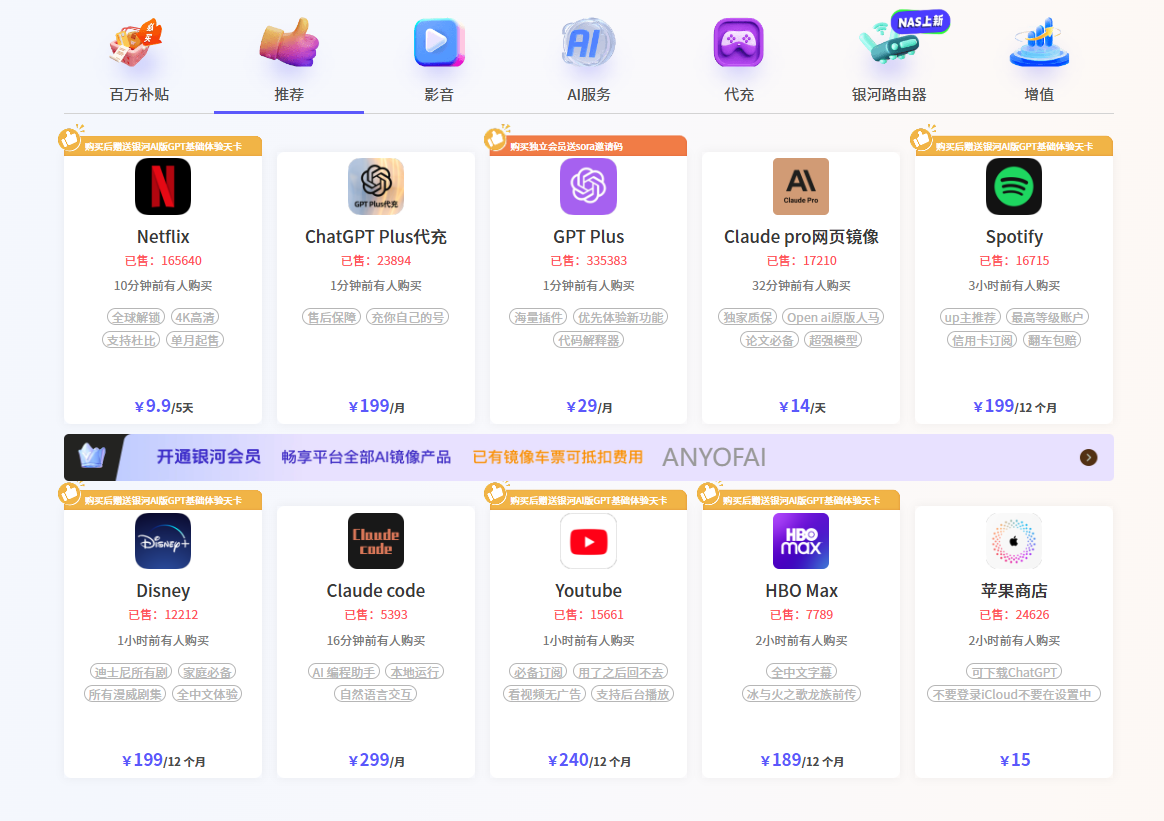Click the AI 编程助手 tag
Viewport: 1164px width, 821px height.
344,672
